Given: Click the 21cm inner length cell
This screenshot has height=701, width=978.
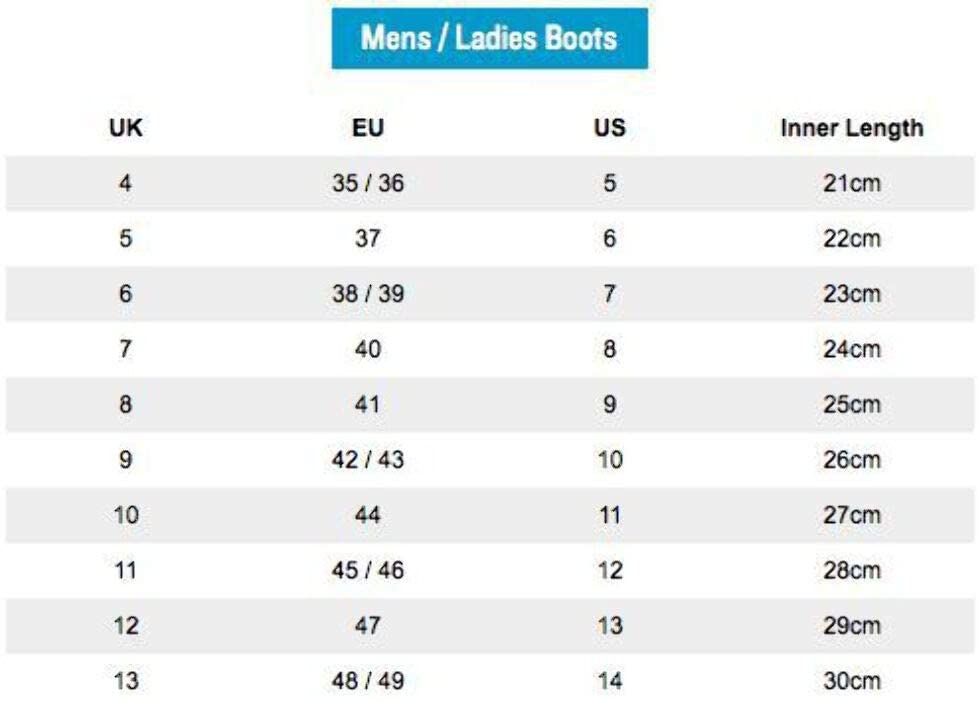Looking at the screenshot, I should (x=852, y=184).
